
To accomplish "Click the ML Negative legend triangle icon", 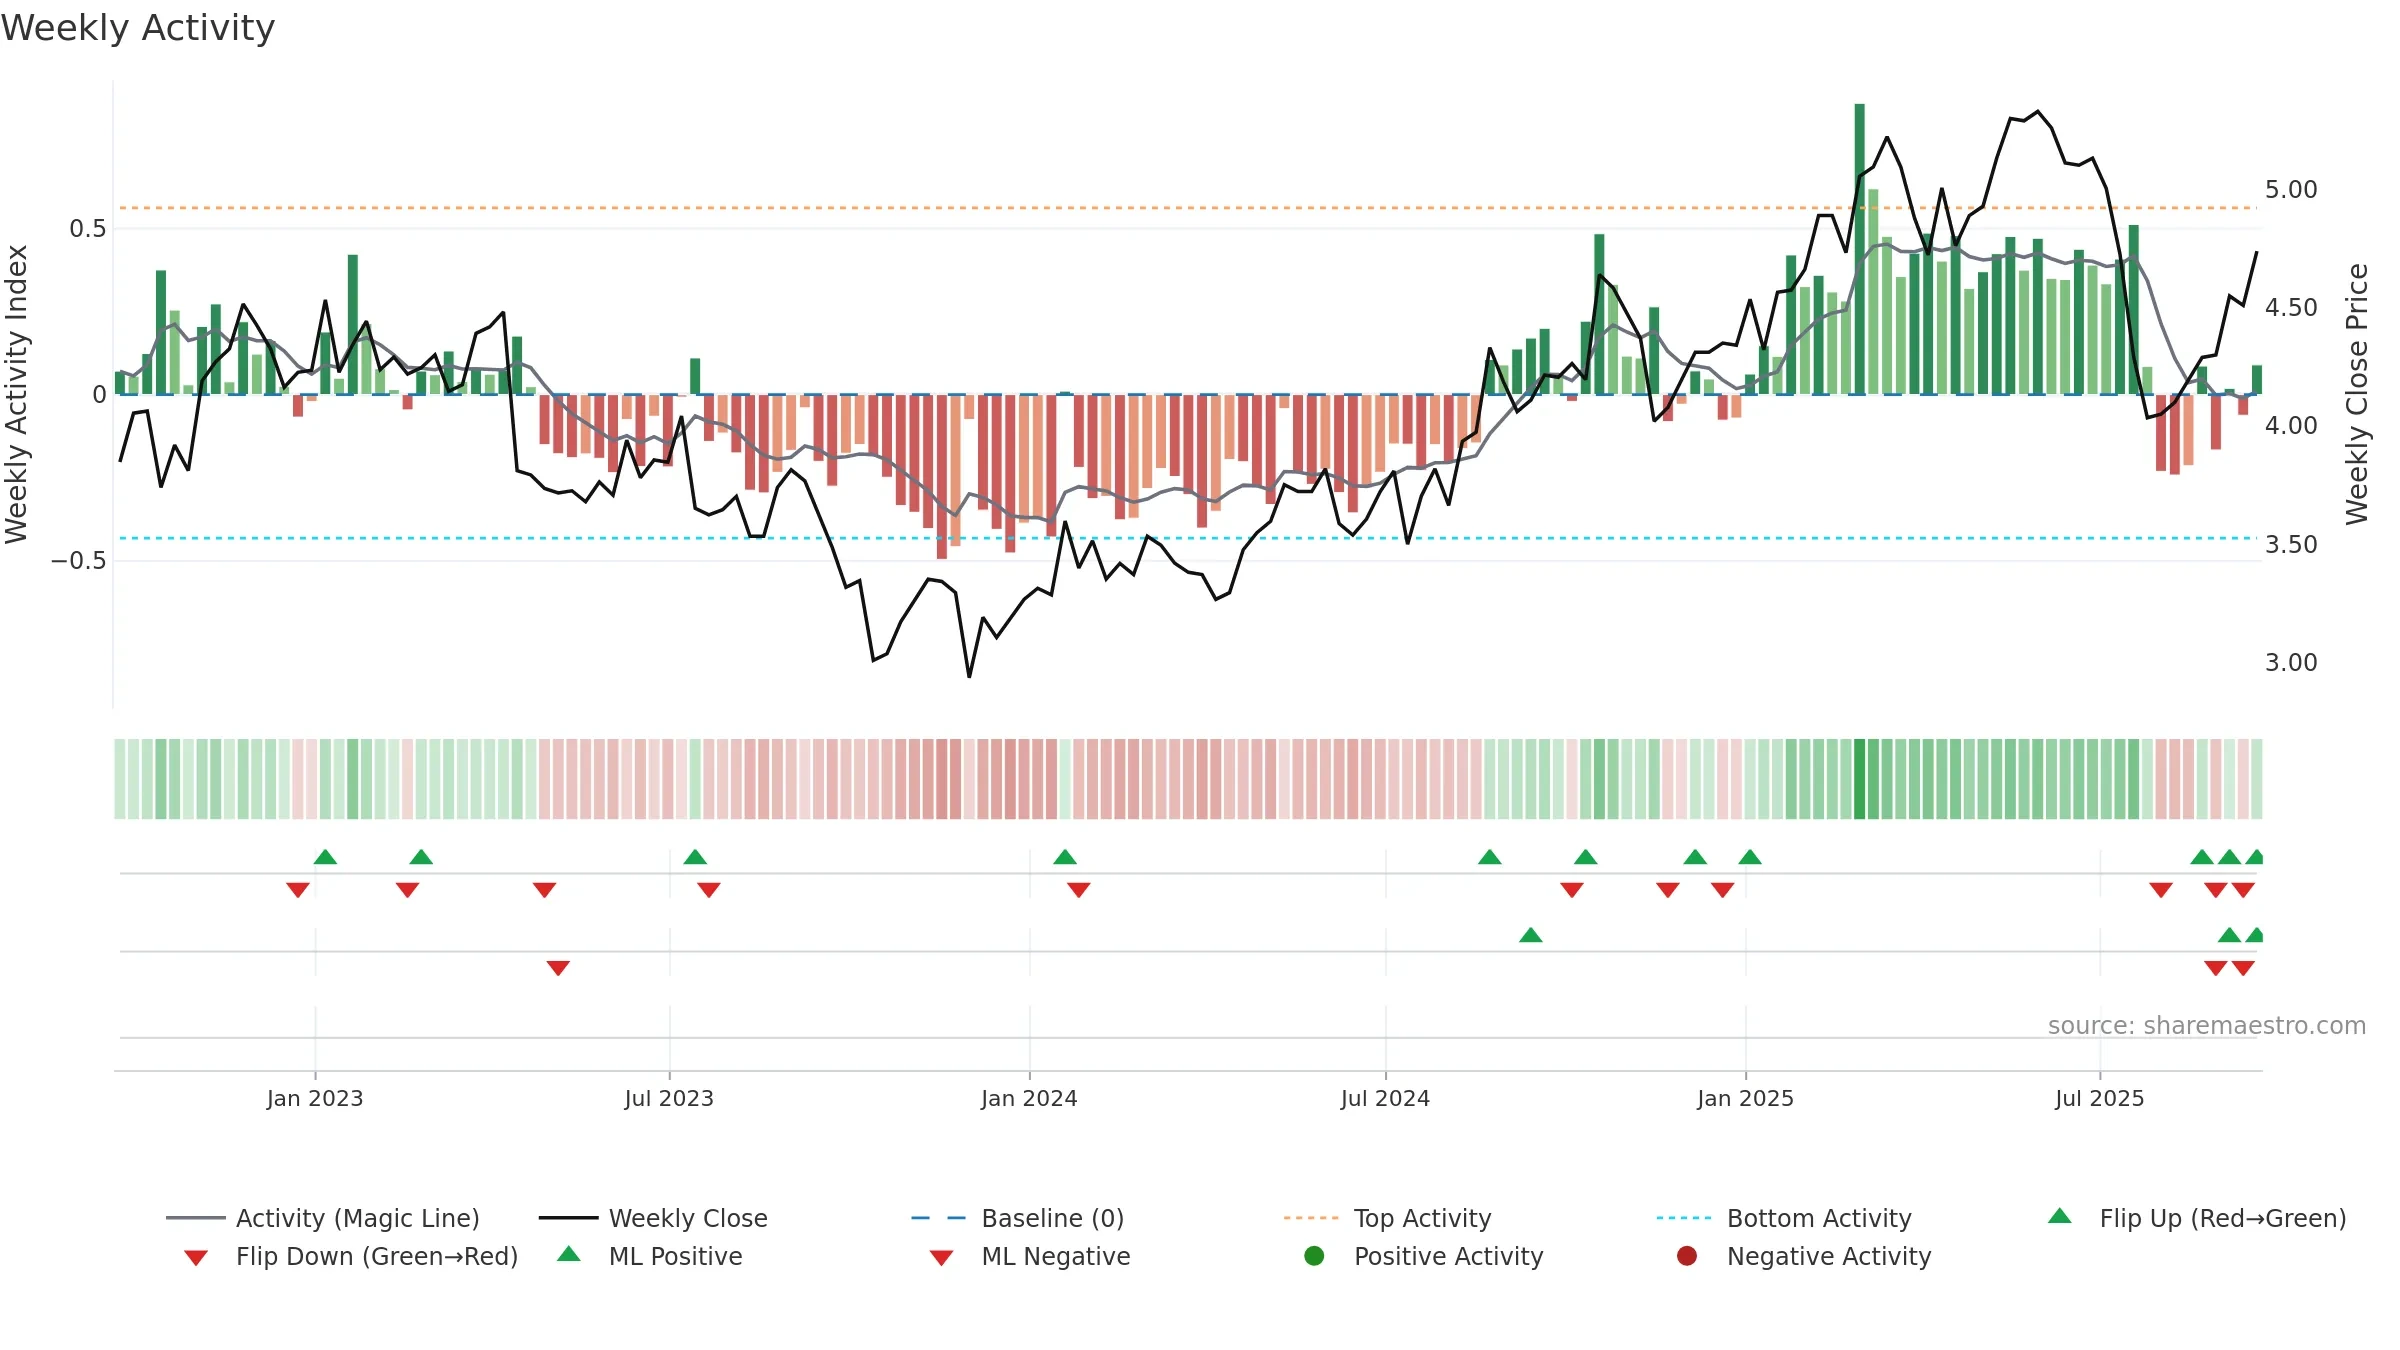I will pyautogui.click(x=941, y=1258).
